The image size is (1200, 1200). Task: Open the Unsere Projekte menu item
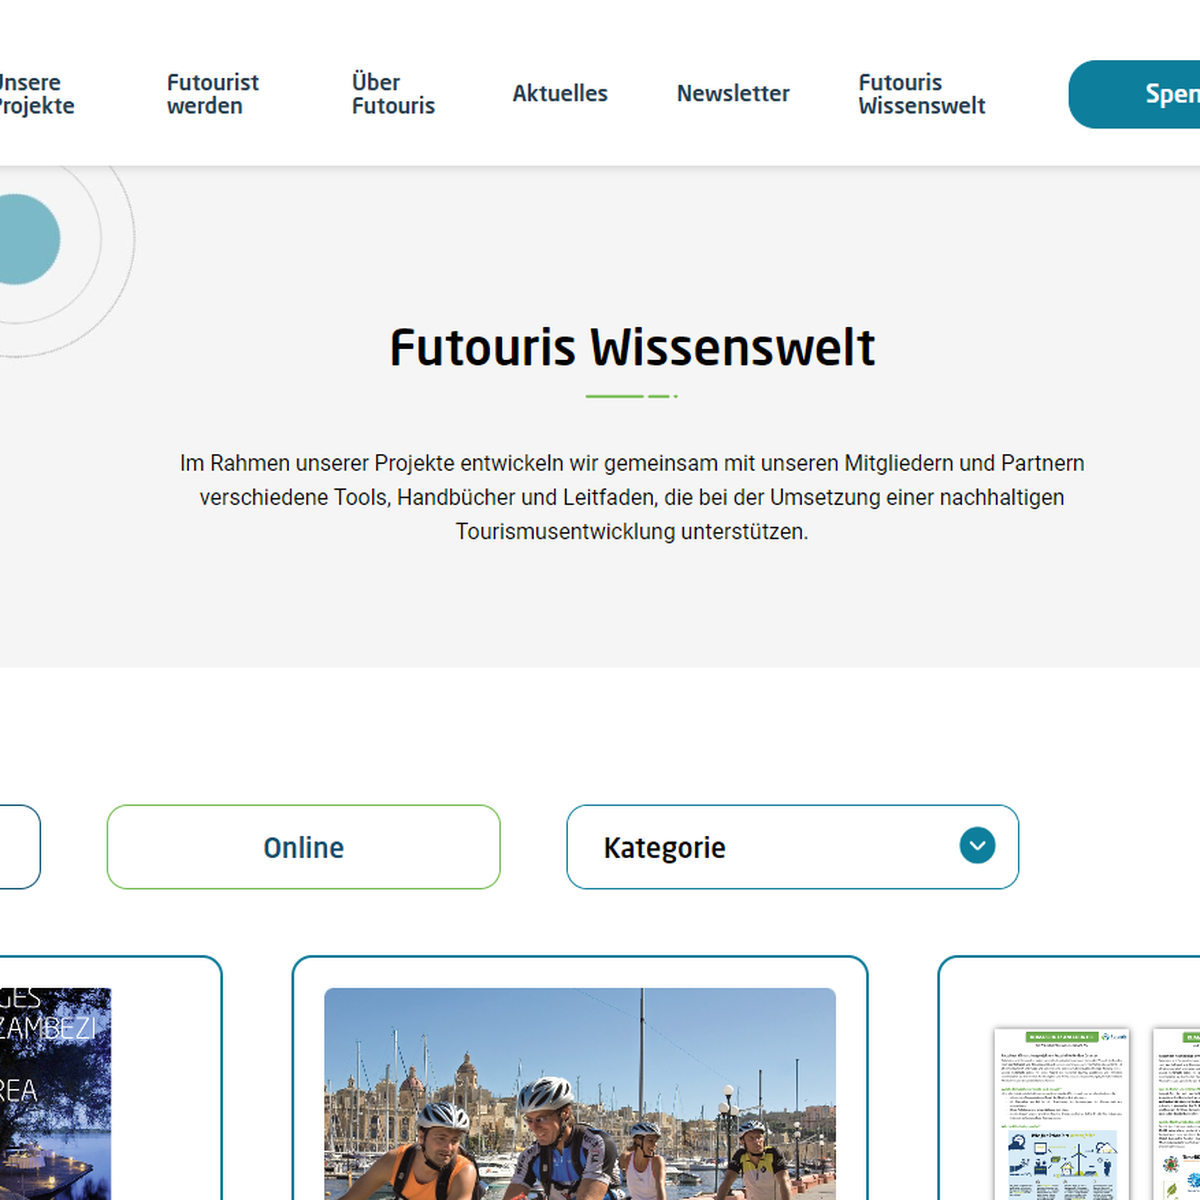point(36,94)
